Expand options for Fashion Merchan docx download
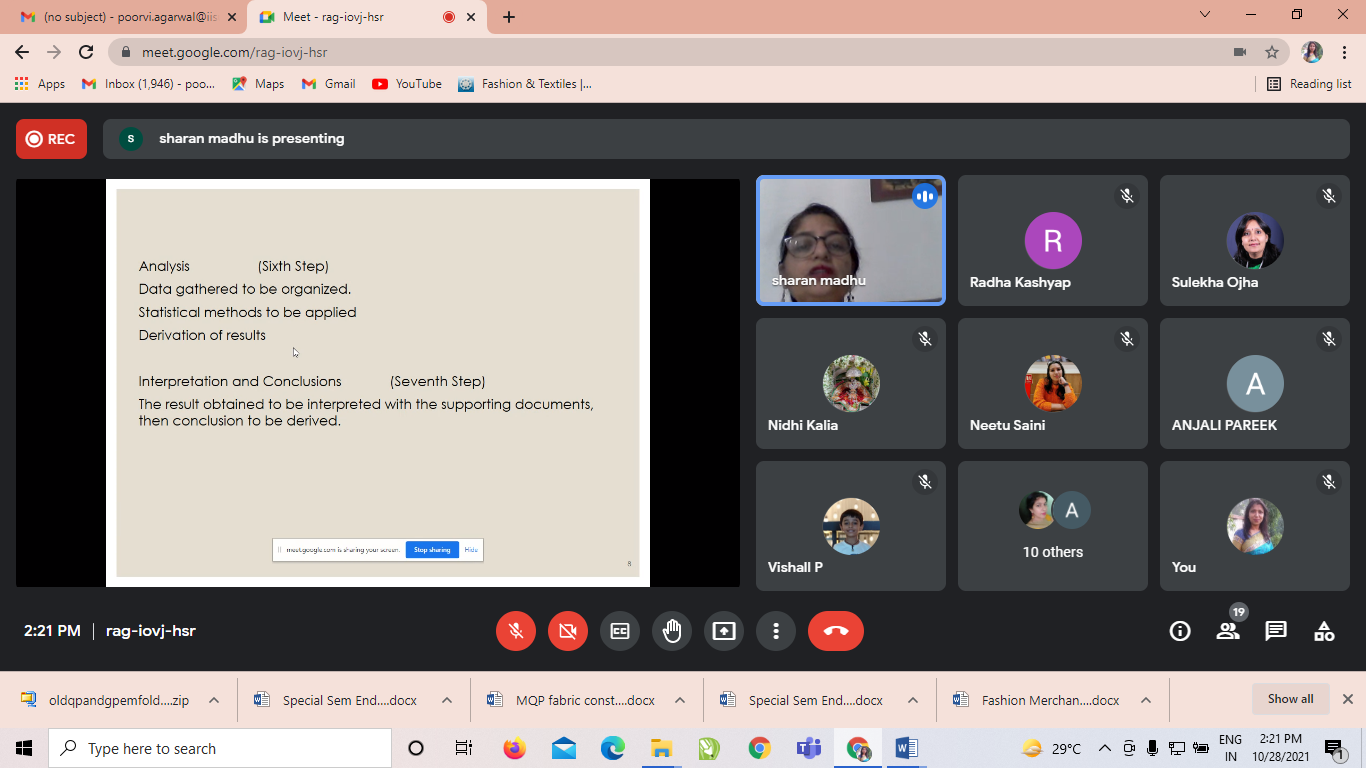This screenshot has width=1366, height=768. (x=1146, y=700)
